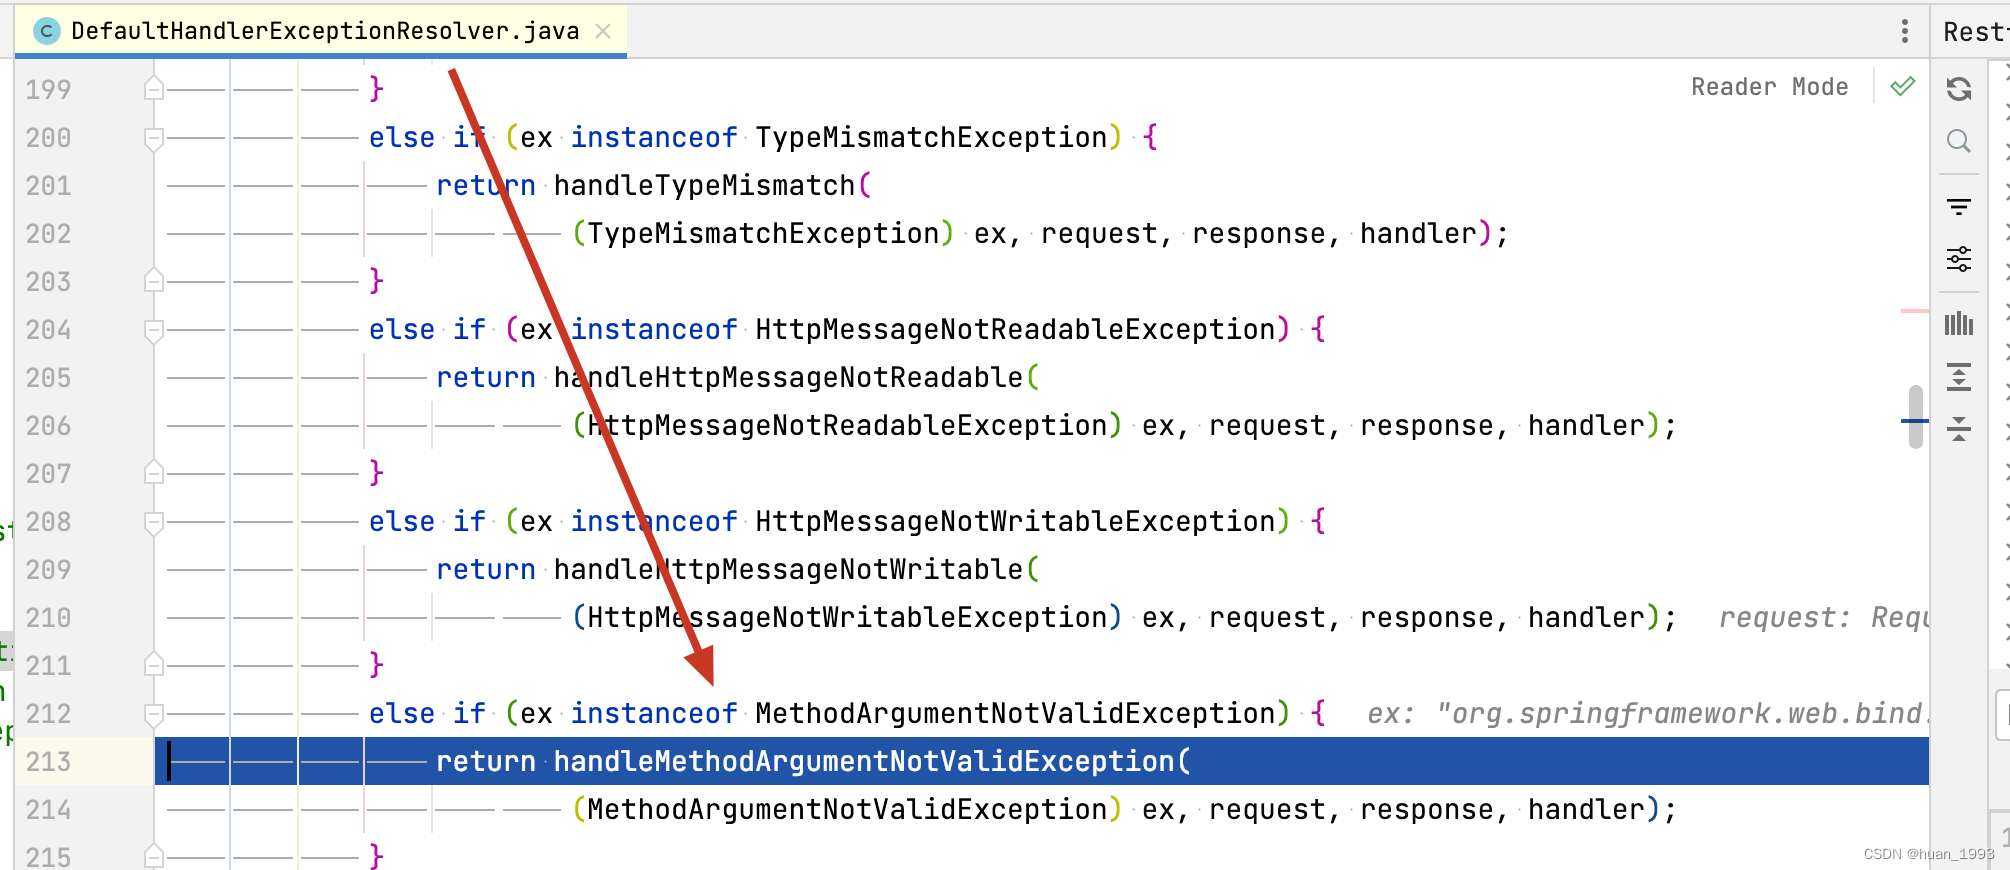Click the collapse all icon in right toolbar
2010x870 pixels.
pyautogui.click(x=1958, y=429)
